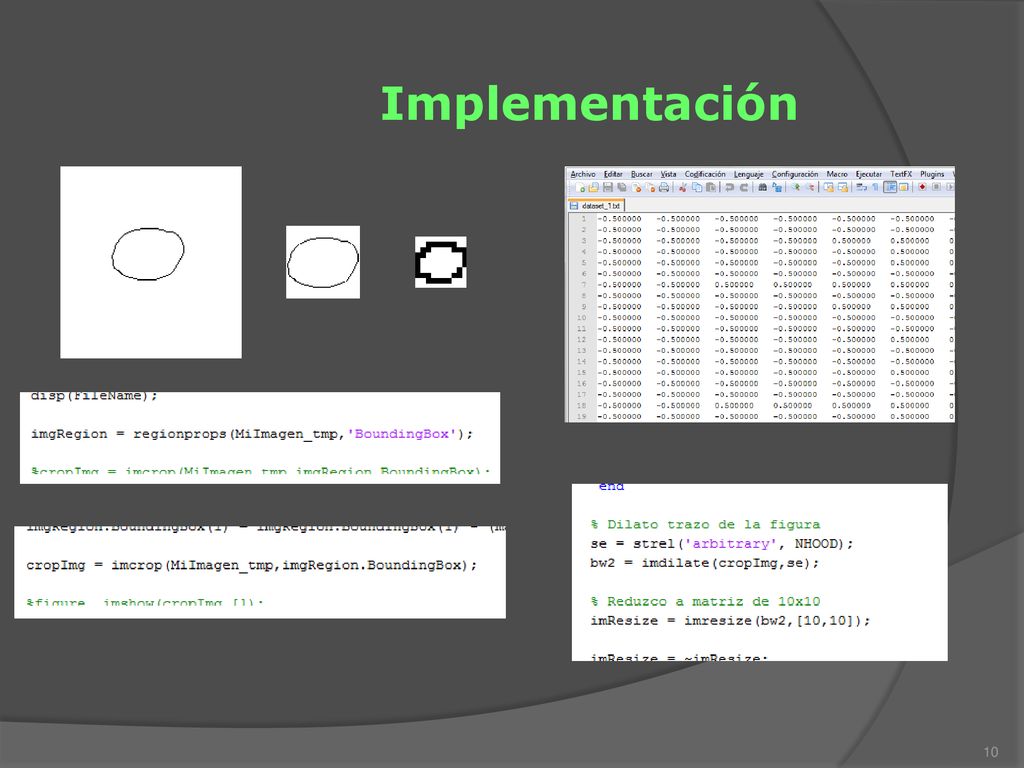
Task: Click the Zoom In icon
Action: (796, 187)
